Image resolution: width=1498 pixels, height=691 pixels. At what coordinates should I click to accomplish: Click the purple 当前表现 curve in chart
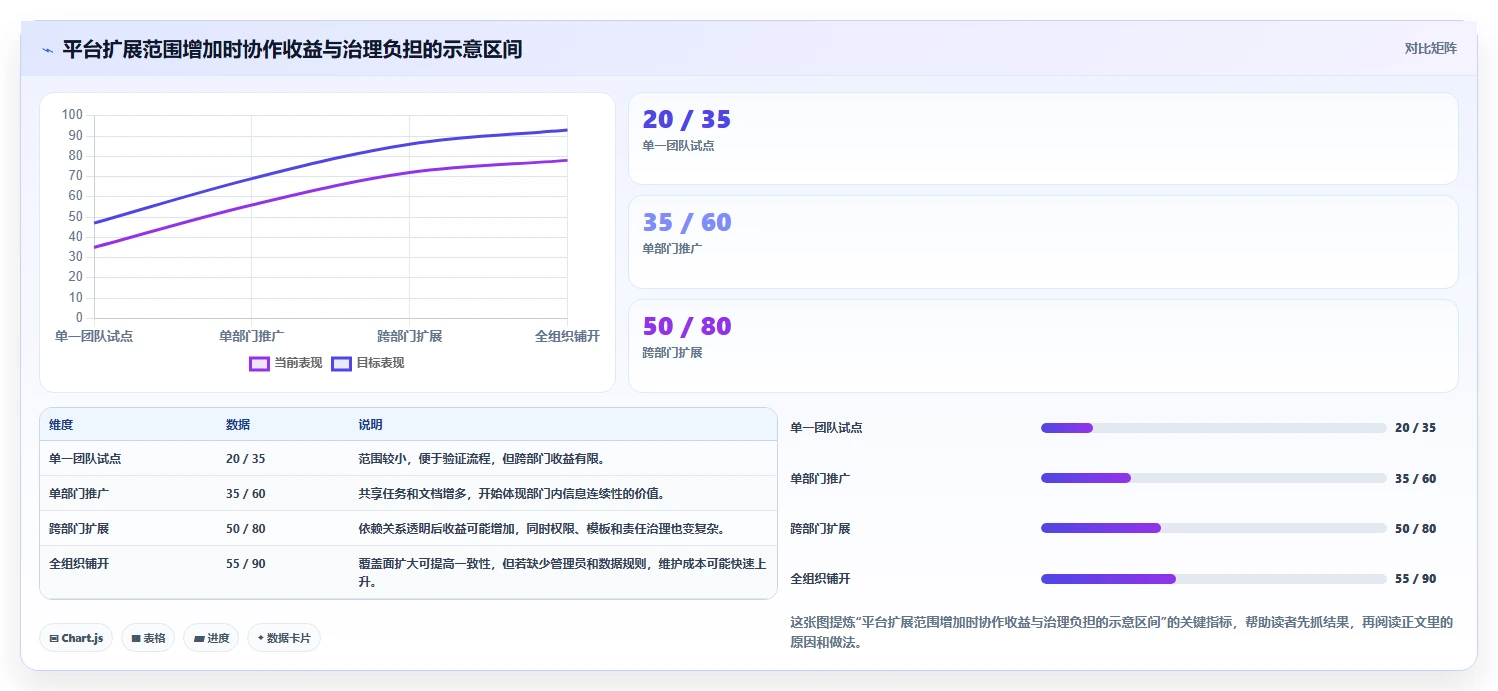coord(330,185)
